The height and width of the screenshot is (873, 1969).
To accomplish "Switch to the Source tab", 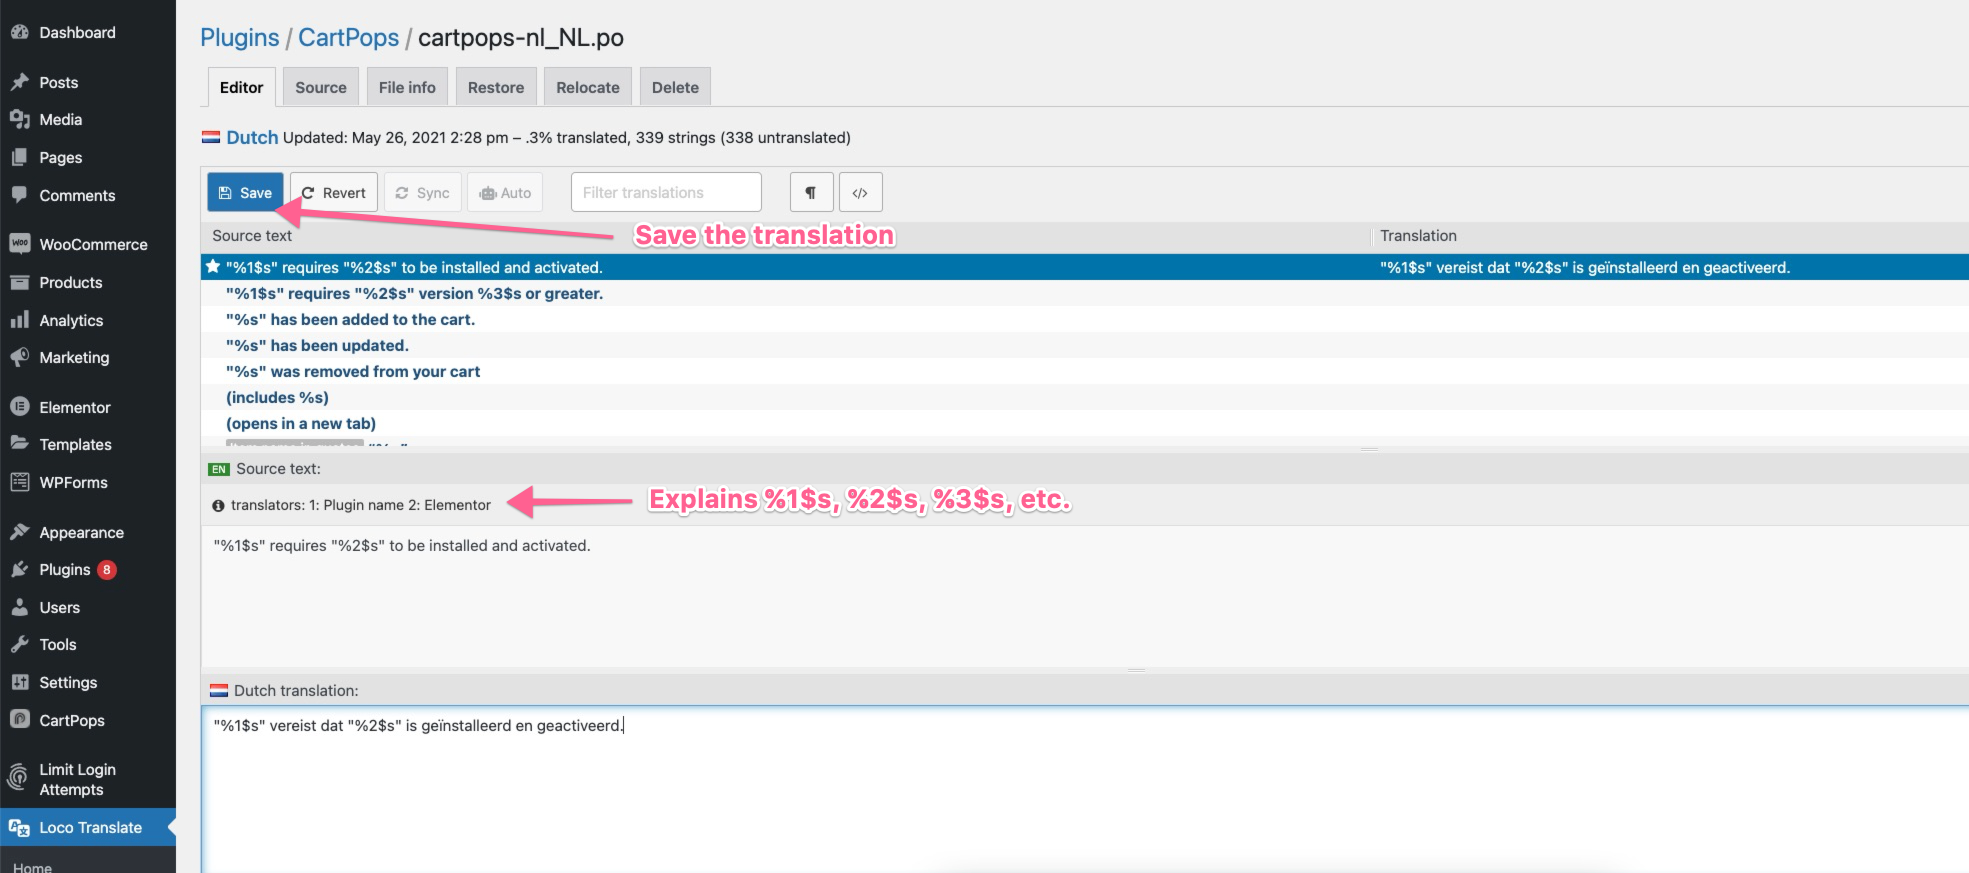I will (320, 88).
